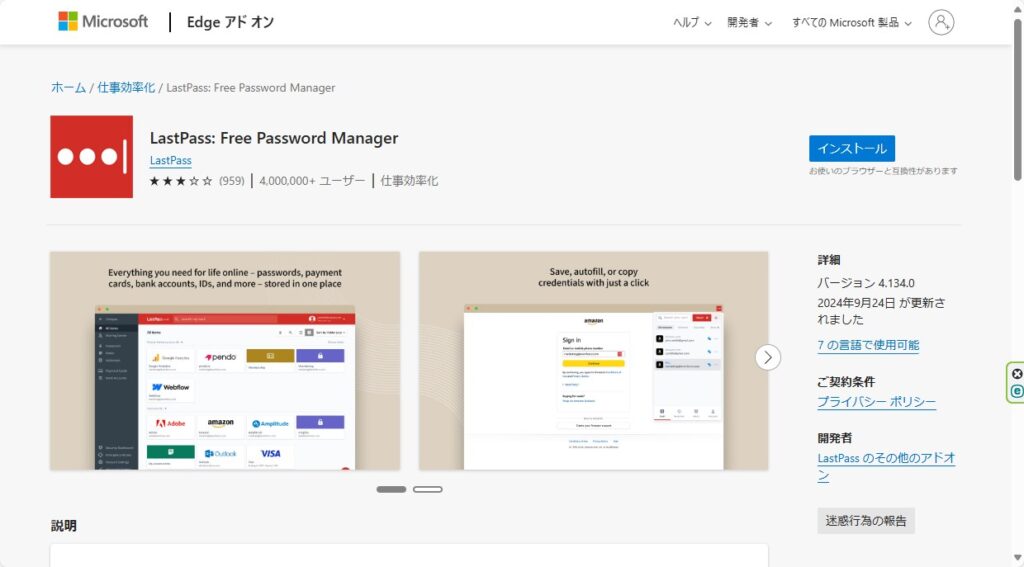Screen dimensions: 1024x567
Task: Click the Microsoft logo in the header
Action: pyautogui.click(x=103, y=22)
